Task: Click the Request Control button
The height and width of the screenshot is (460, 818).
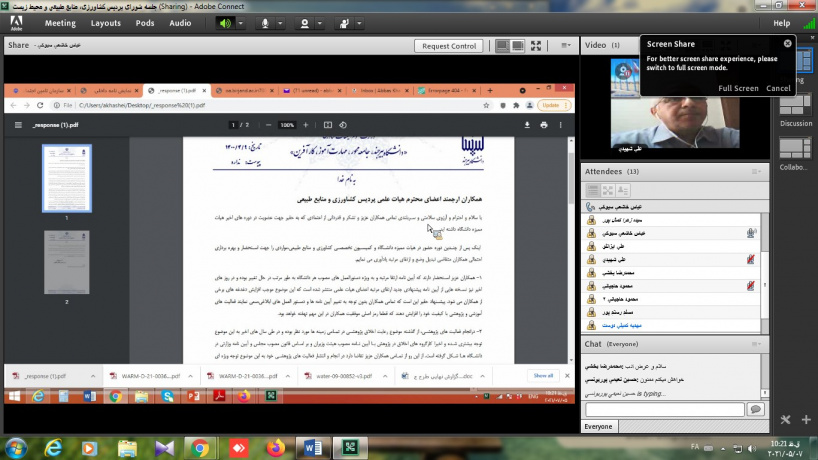Action: (449, 46)
